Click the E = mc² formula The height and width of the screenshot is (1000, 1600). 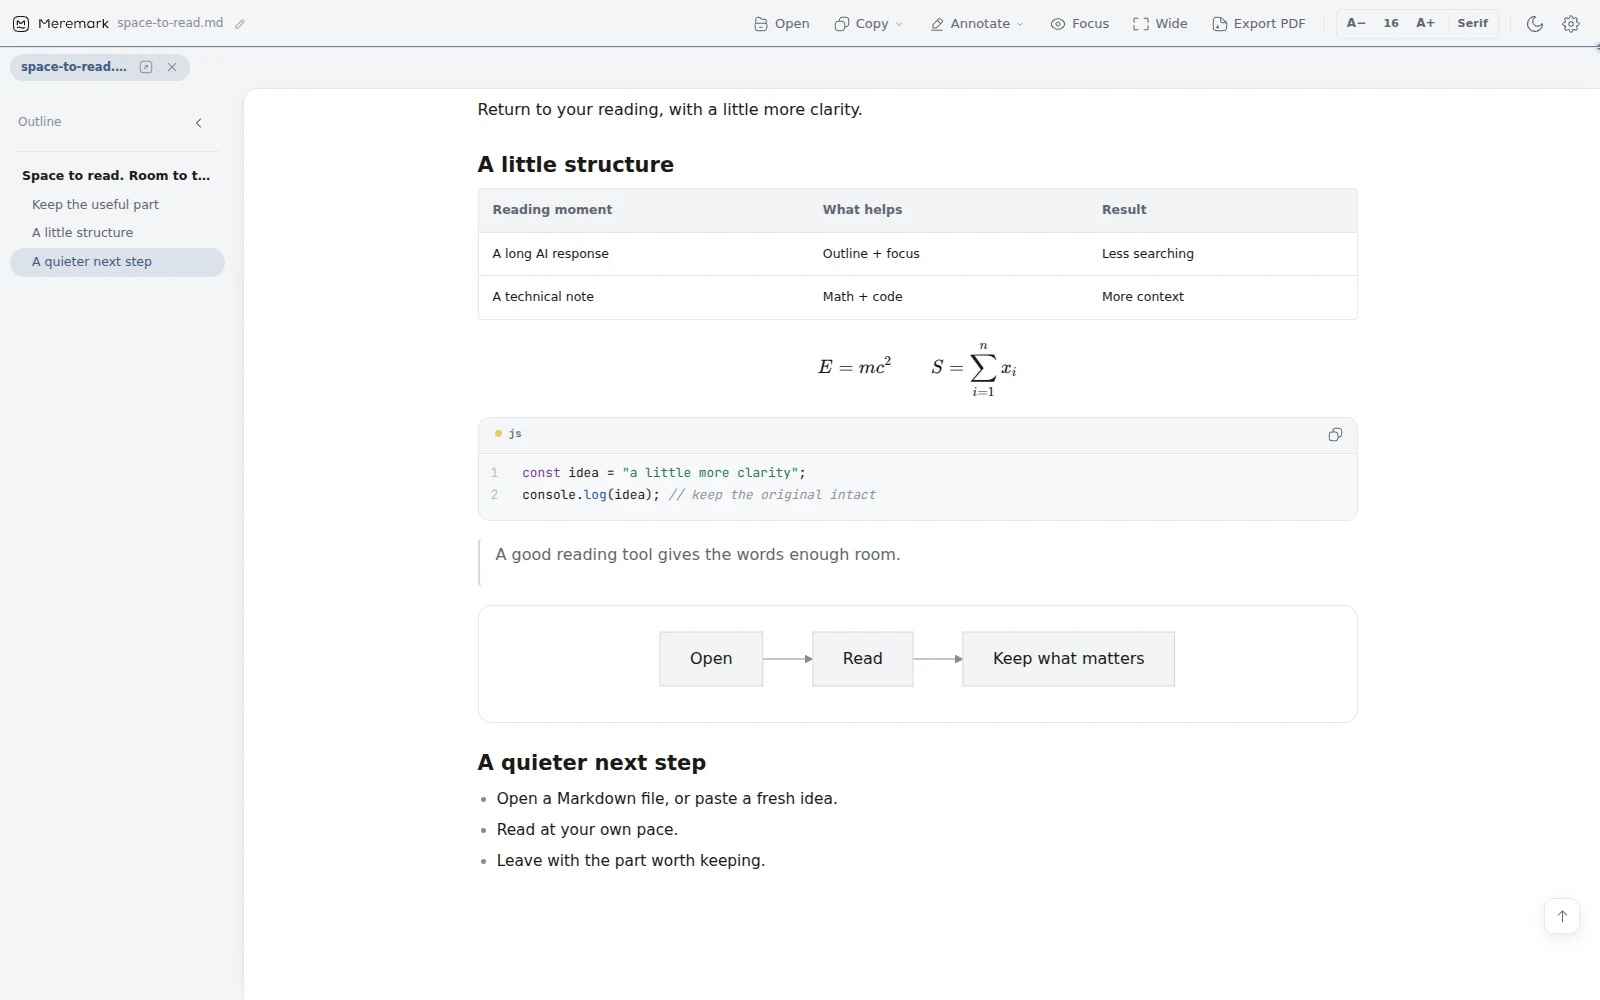855,366
